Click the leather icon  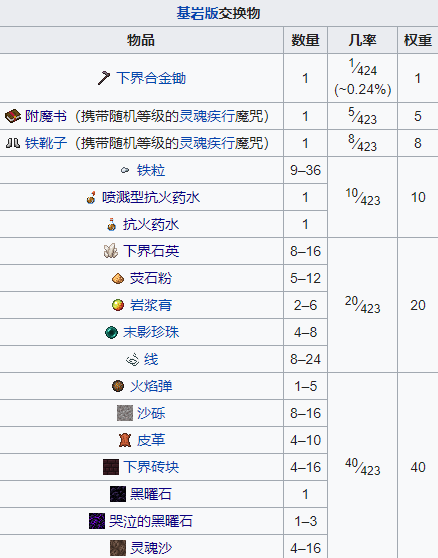[125, 440]
